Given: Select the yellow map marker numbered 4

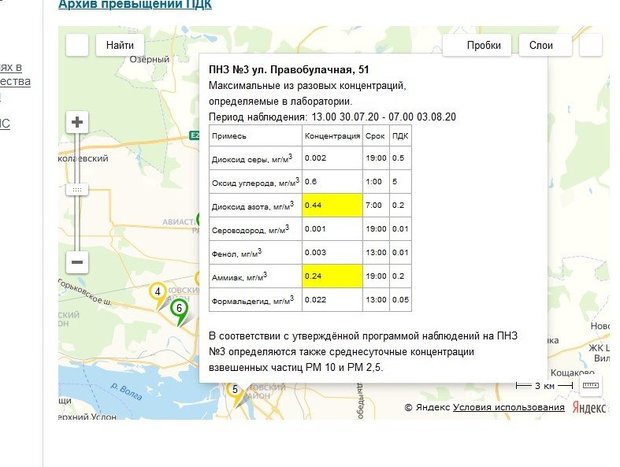Looking at the screenshot, I should click(157, 293).
